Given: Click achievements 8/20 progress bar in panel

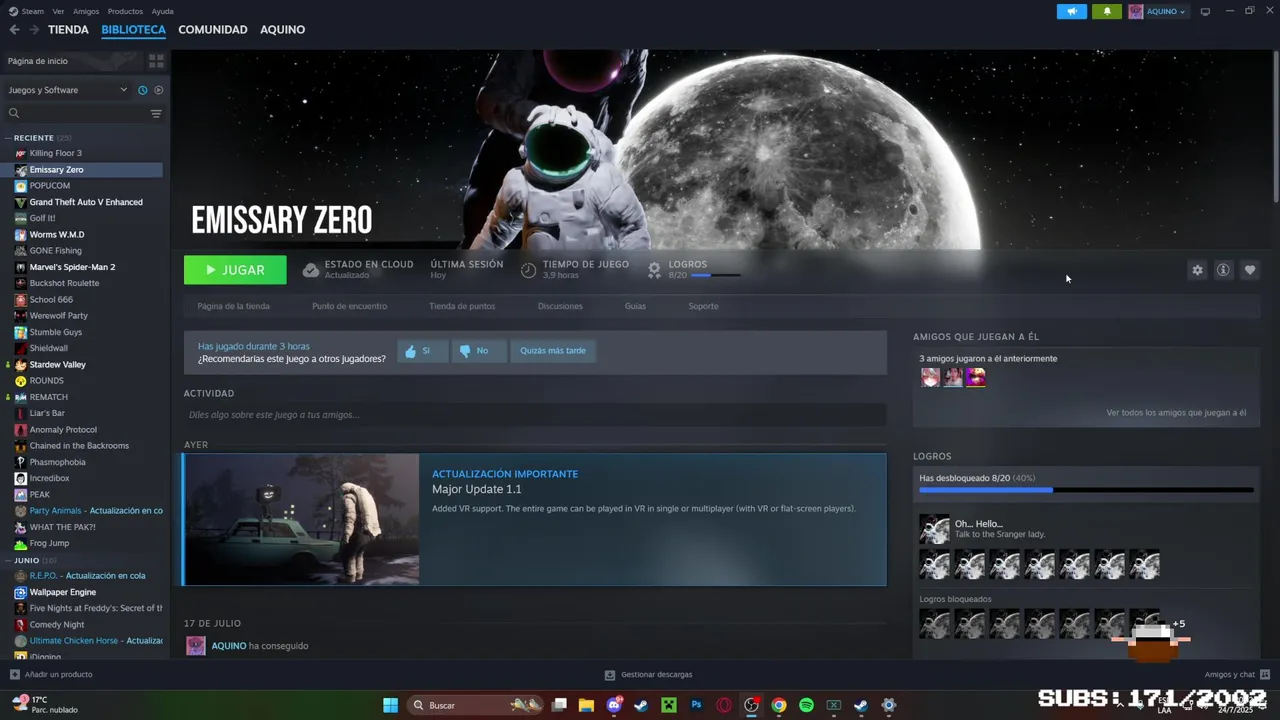Looking at the screenshot, I should pyautogui.click(x=1086, y=490).
